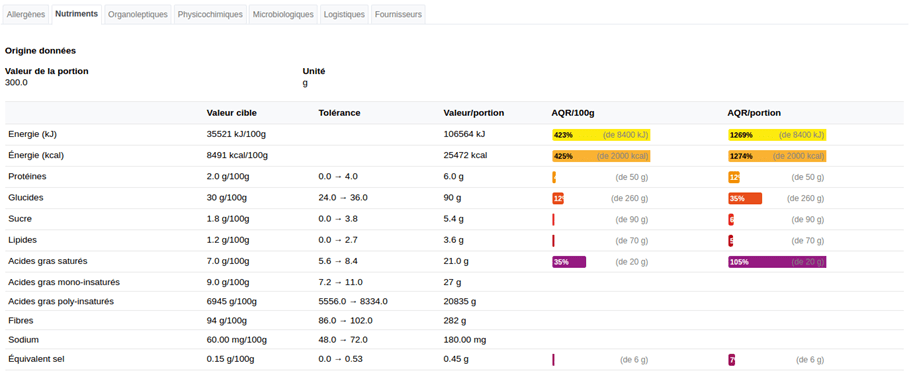The width and height of the screenshot is (915, 375).
Task: Click the saturés value 21.0 g
Action: pyautogui.click(x=456, y=261)
